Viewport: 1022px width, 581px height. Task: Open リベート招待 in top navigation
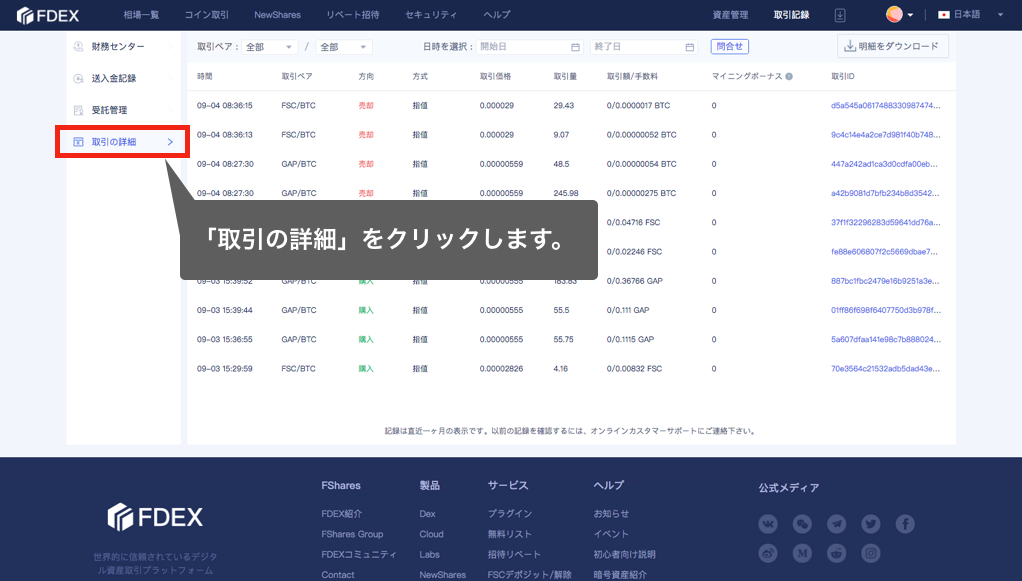pos(353,14)
